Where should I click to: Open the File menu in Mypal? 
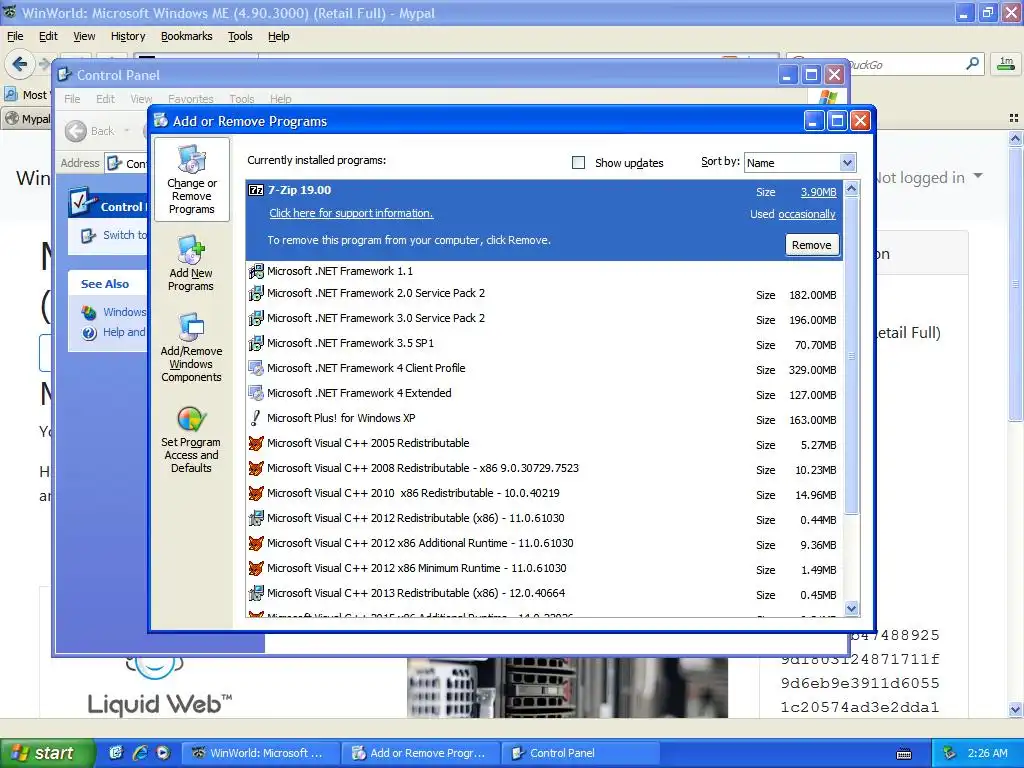15,36
